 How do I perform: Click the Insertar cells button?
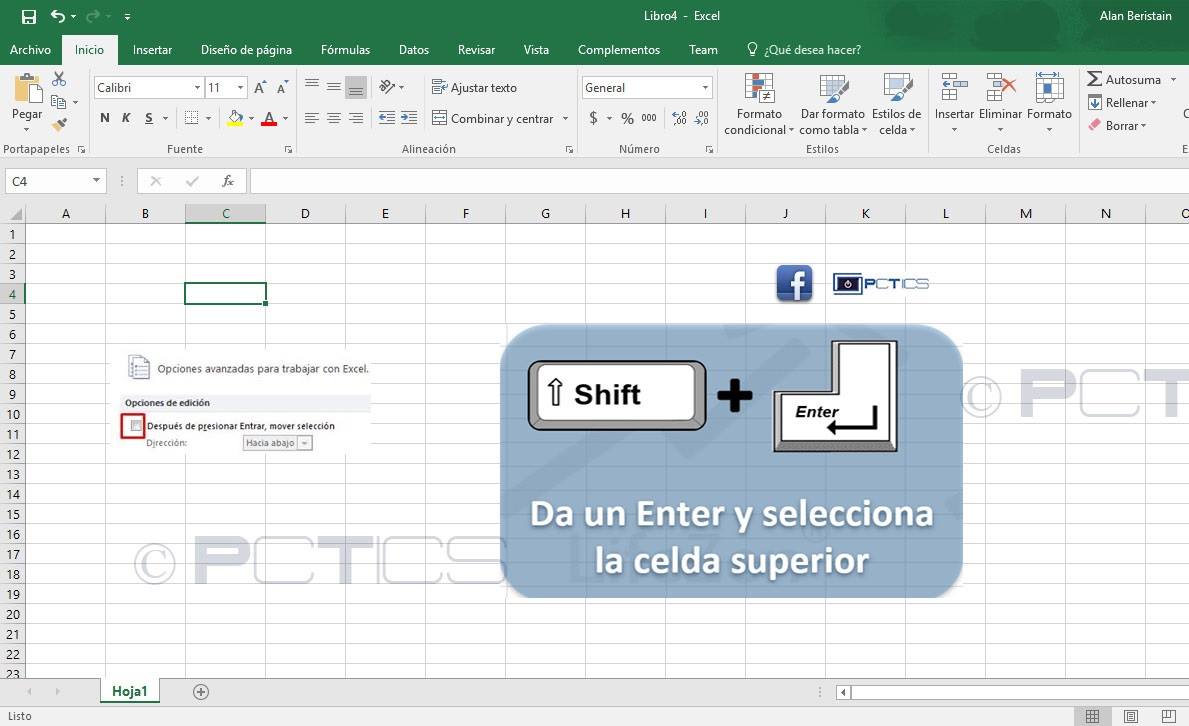point(954,102)
